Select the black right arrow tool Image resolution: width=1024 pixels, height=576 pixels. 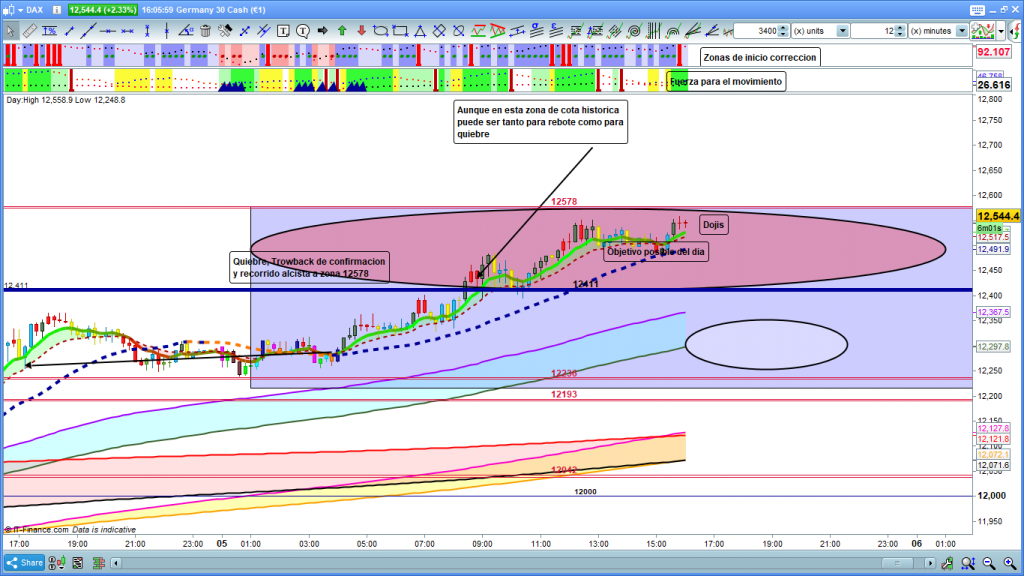point(323,31)
